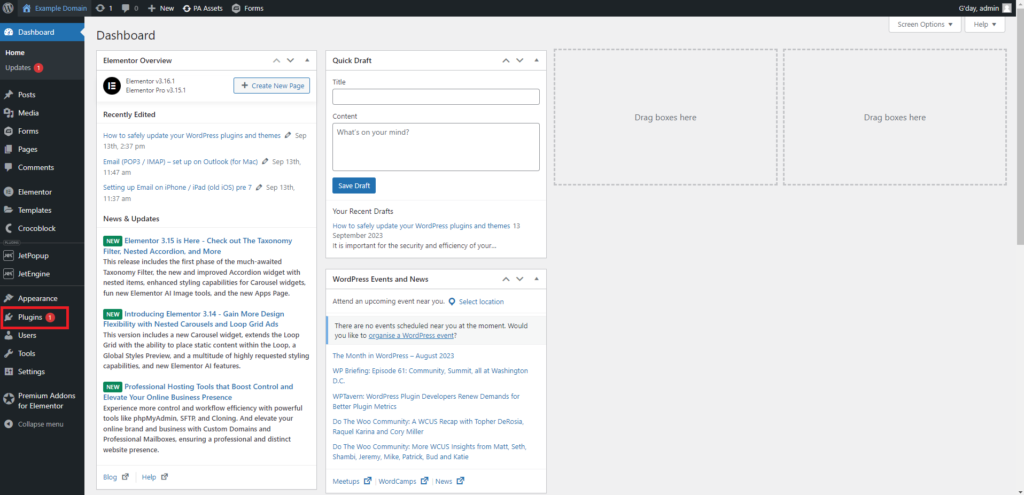Image resolution: width=1024 pixels, height=495 pixels.
Task: Toggle Elementor Overview panel collapse
Action: pyautogui.click(x=307, y=60)
